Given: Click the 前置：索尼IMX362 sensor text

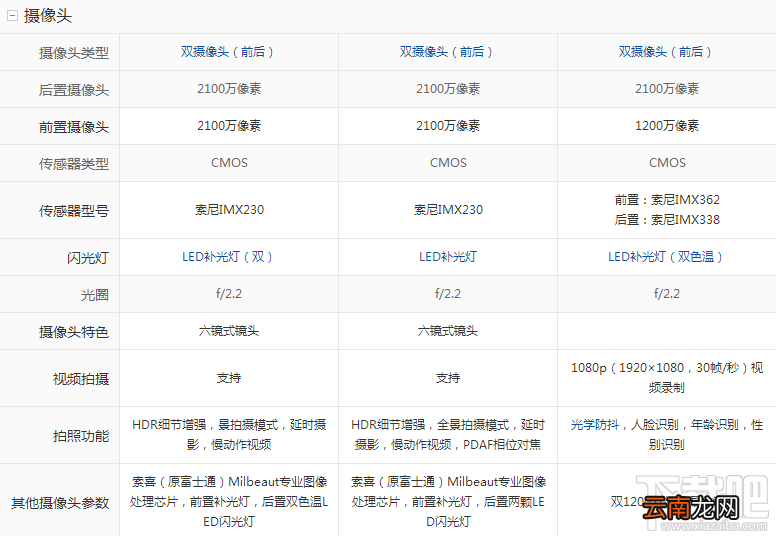Looking at the screenshot, I should (667, 200).
